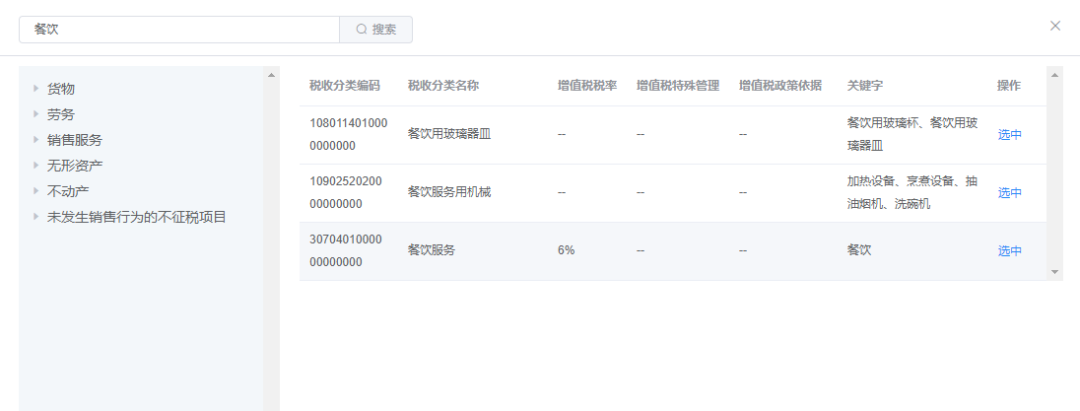The height and width of the screenshot is (411, 1080).
Task: Expand the 不动产 tree arrow
Action: 36,191
